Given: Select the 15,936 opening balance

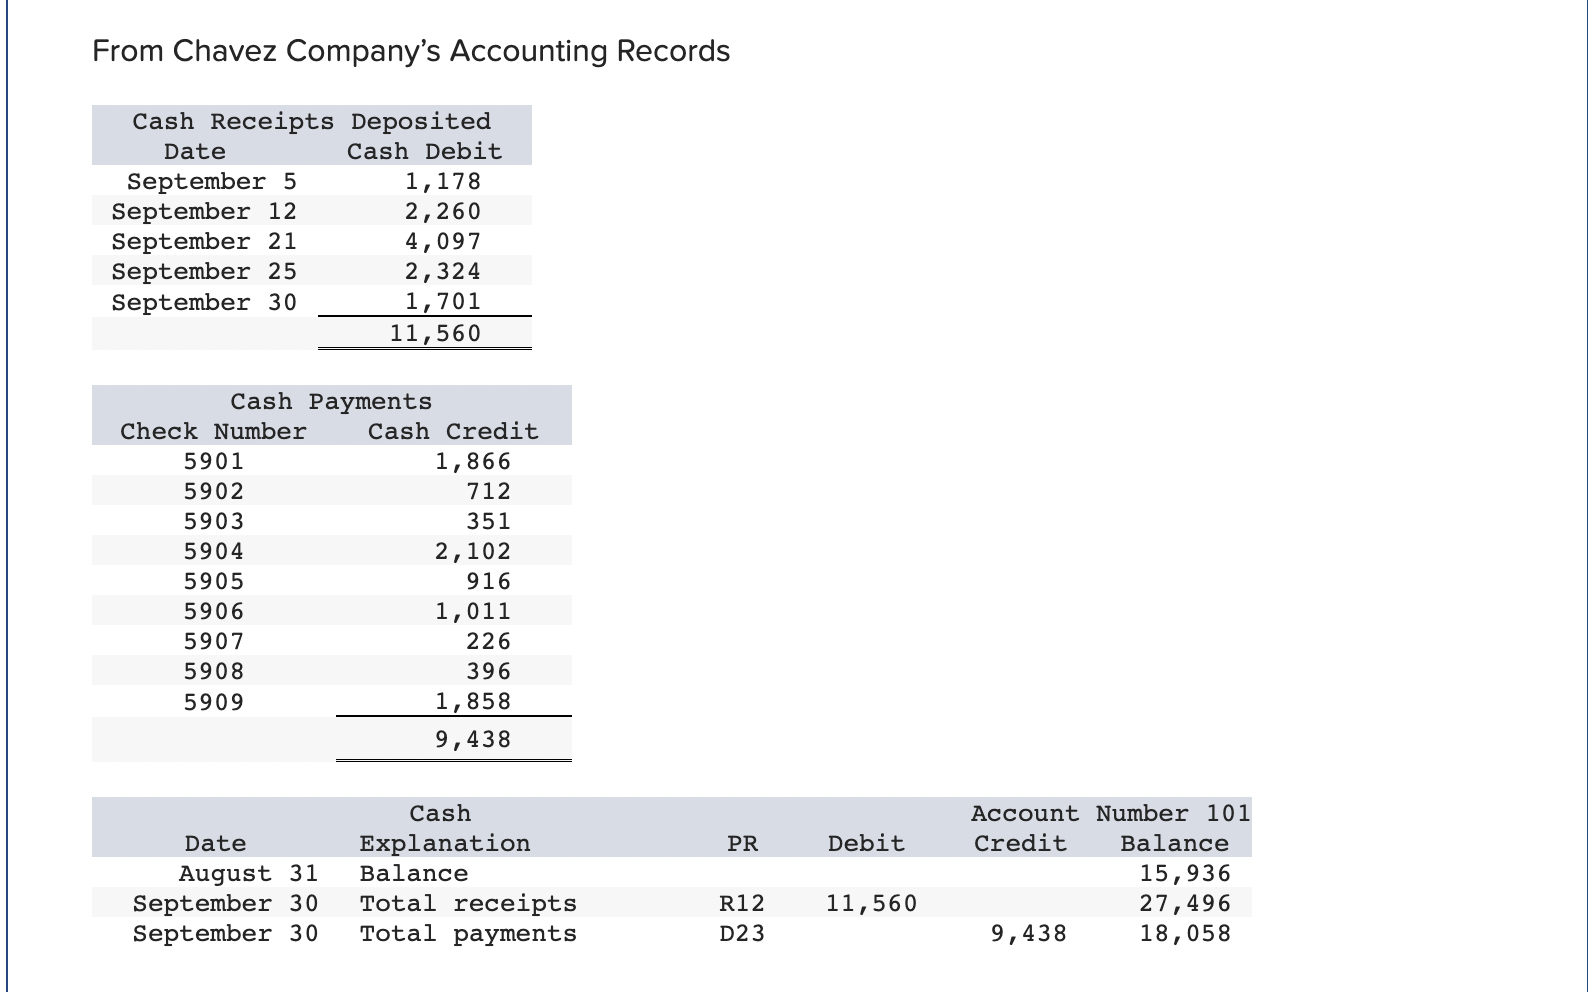Looking at the screenshot, I should coord(1185,873).
